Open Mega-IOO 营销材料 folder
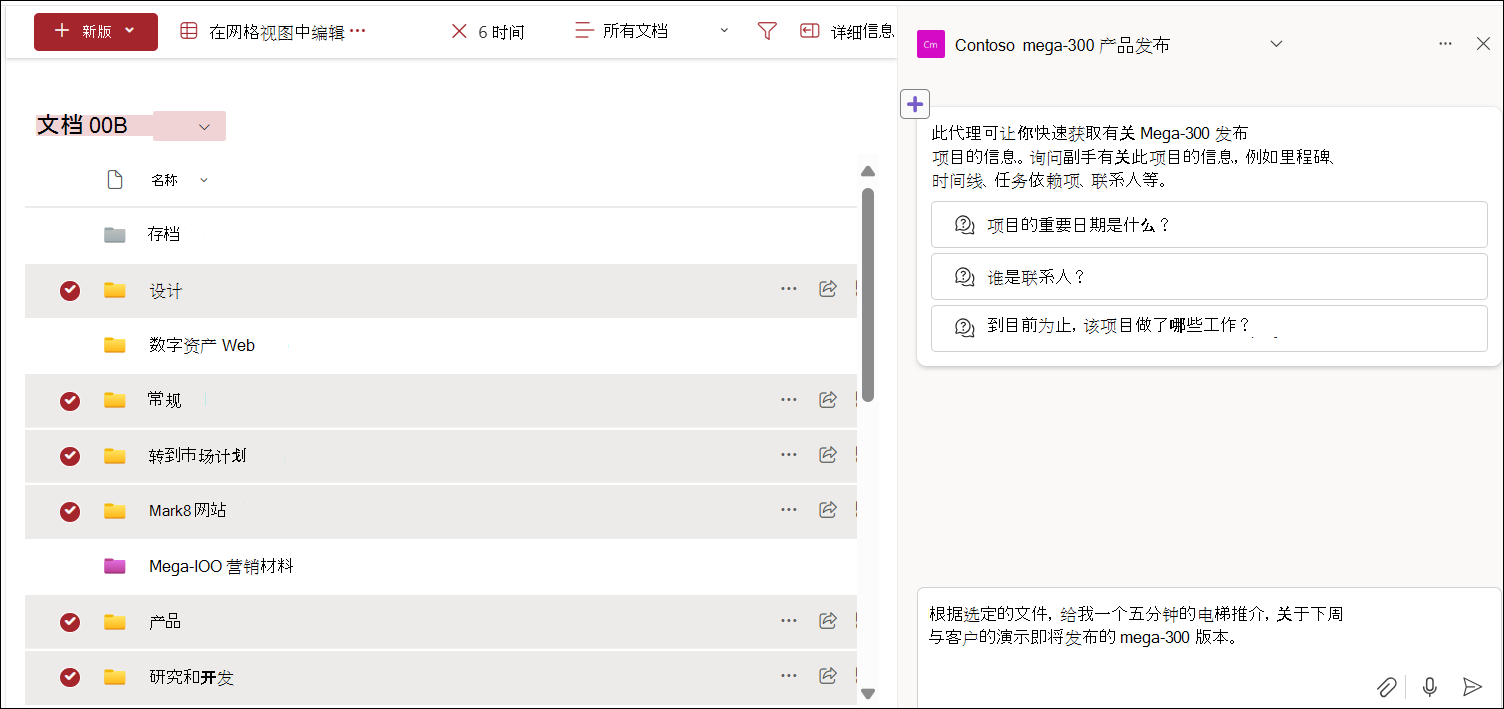1504x709 pixels. pyautogui.click(x=221, y=566)
